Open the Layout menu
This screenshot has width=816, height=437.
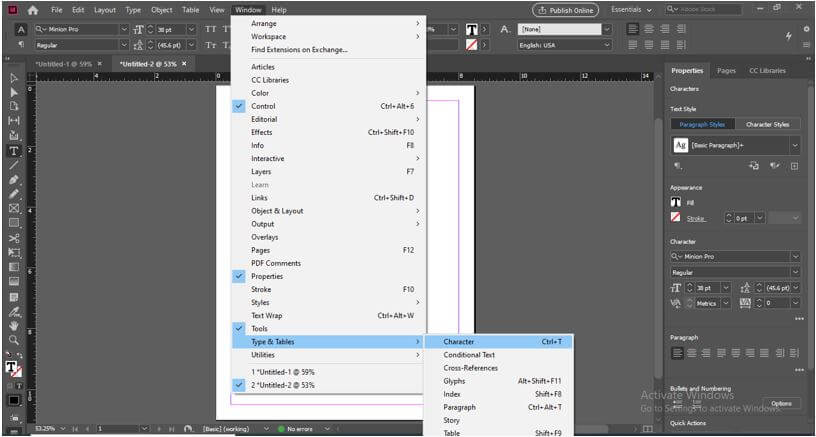tap(105, 10)
